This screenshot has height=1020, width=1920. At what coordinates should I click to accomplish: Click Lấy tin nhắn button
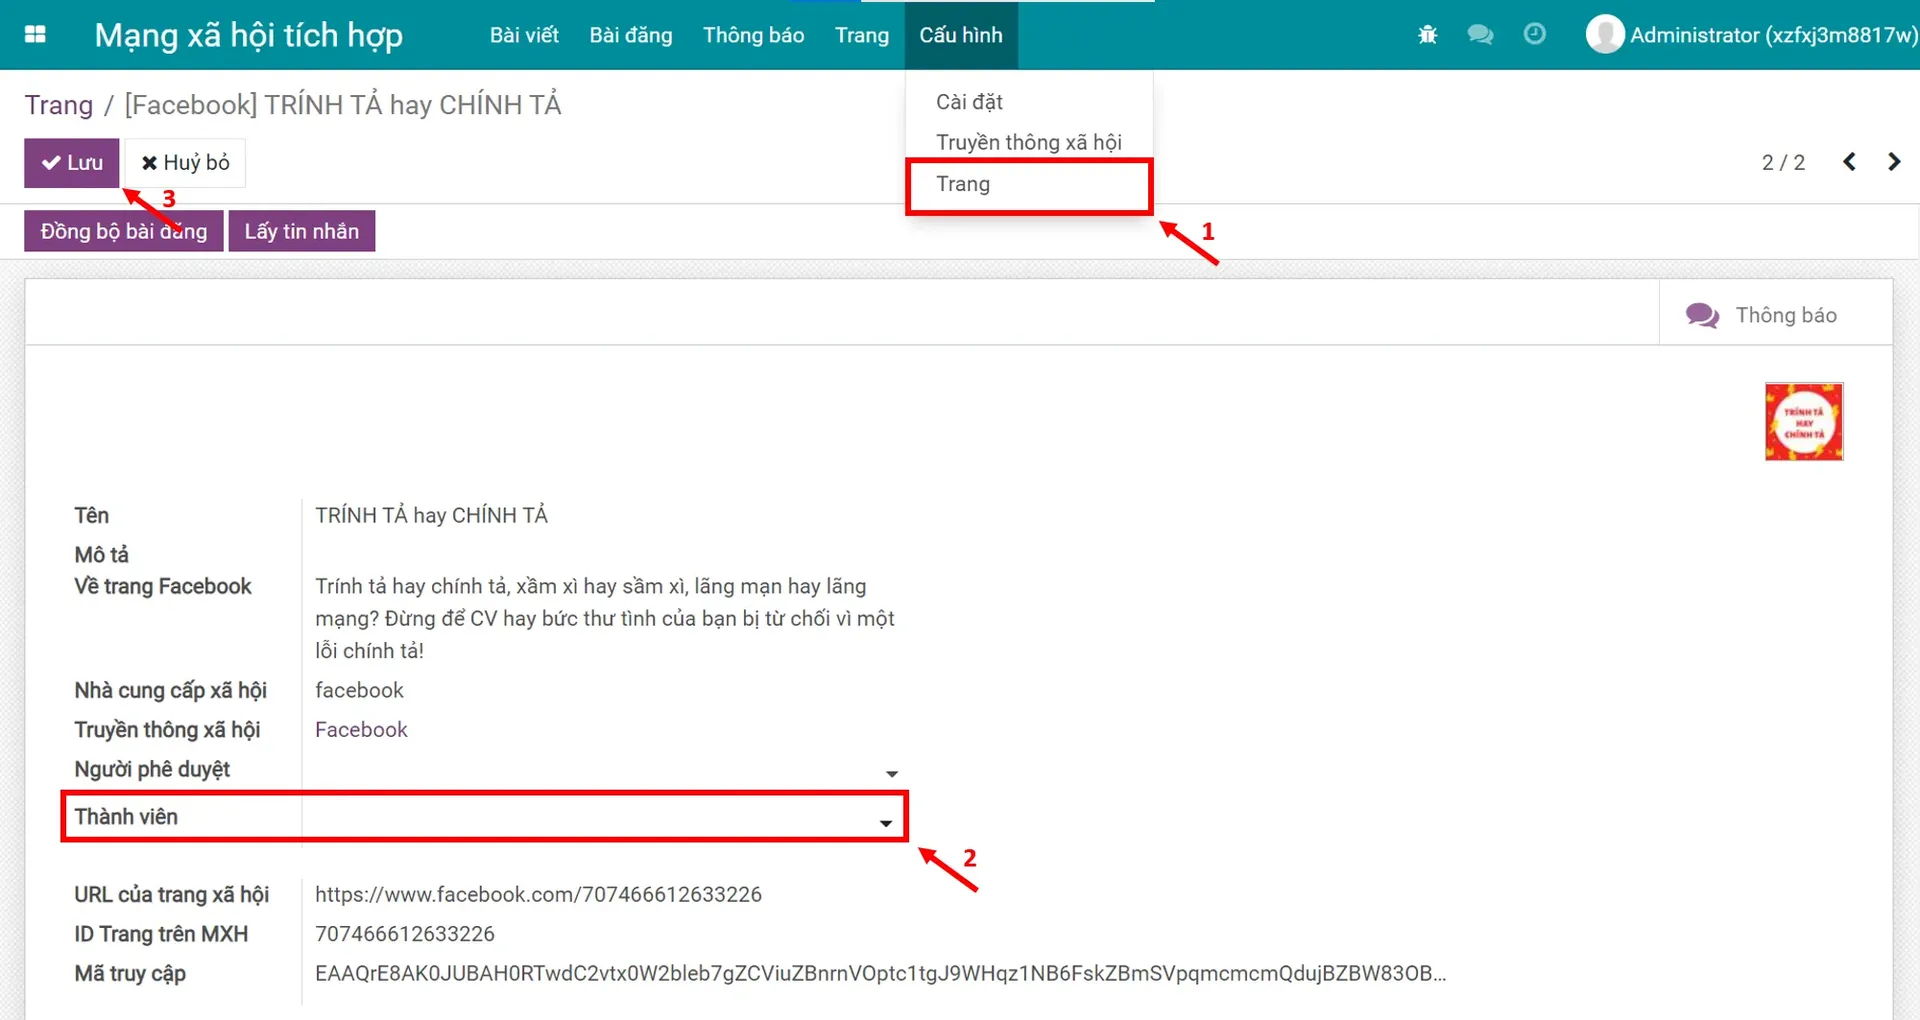302,231
